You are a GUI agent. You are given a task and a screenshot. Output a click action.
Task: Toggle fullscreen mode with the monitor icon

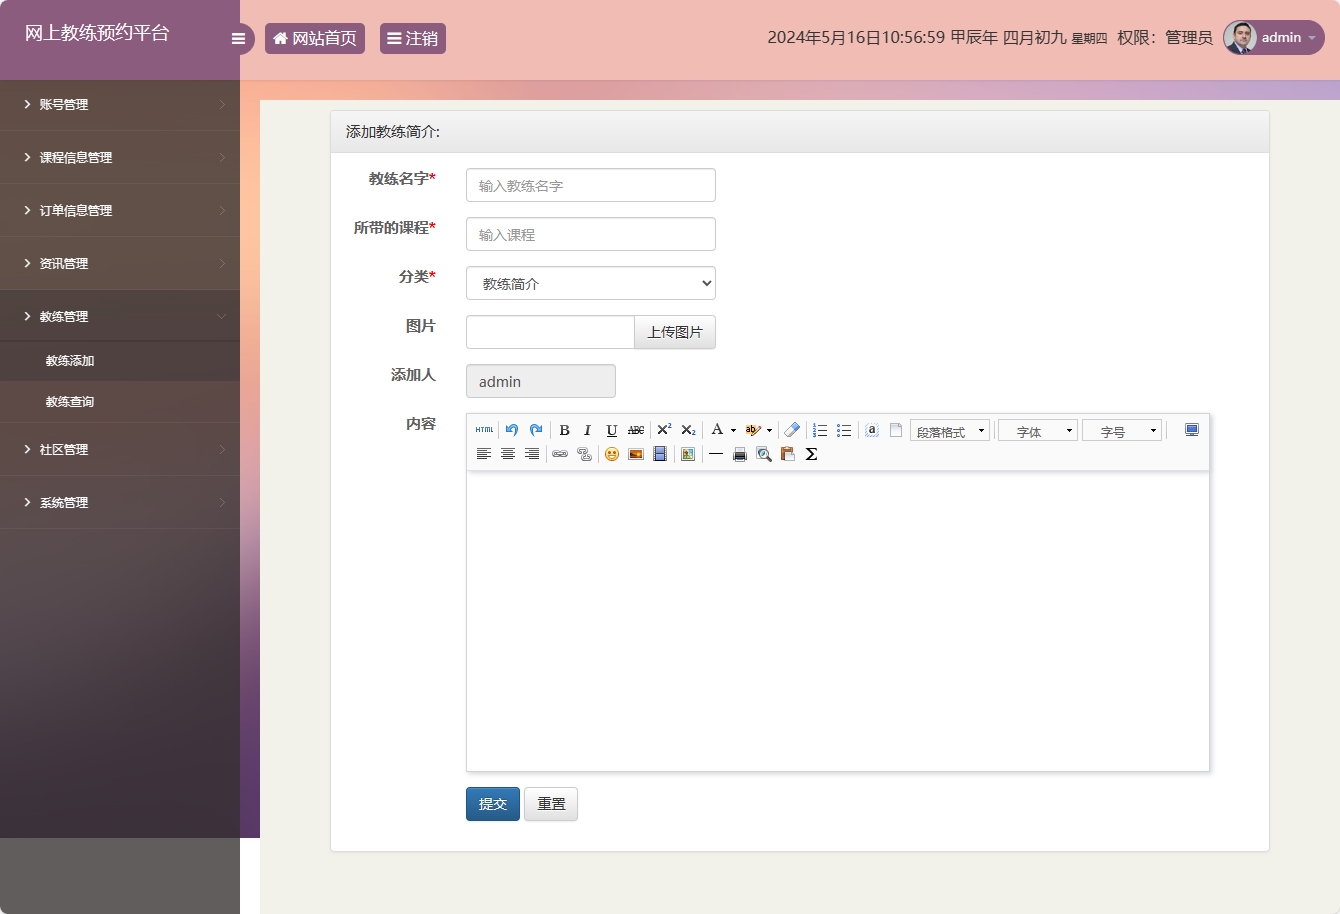click(1191, 429)
